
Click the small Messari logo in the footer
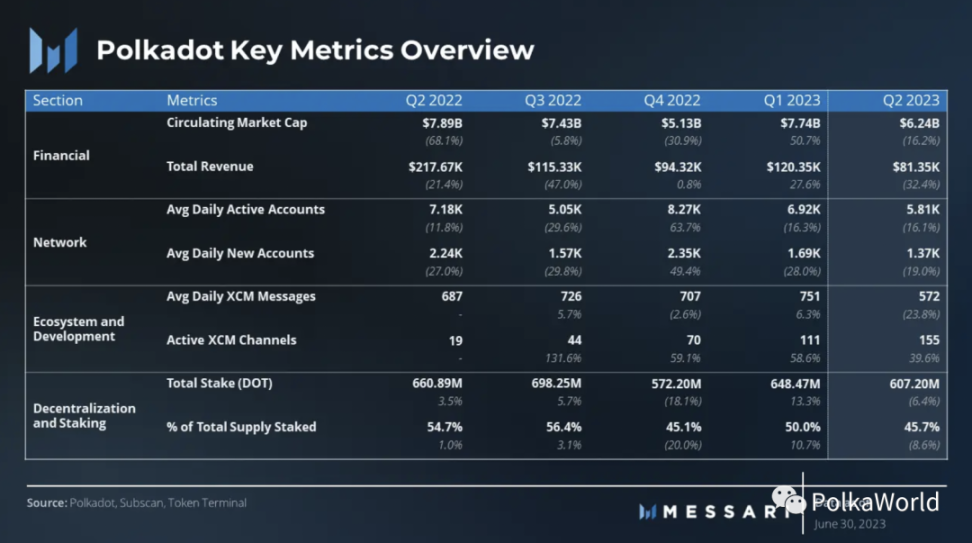click(x=647, y=512)
